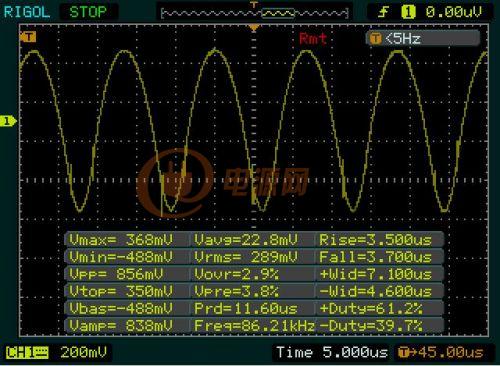The width and height of the screenshot is (500, 366).
Task: Click the 200mV vertical scale value
Action: point(83,352)
